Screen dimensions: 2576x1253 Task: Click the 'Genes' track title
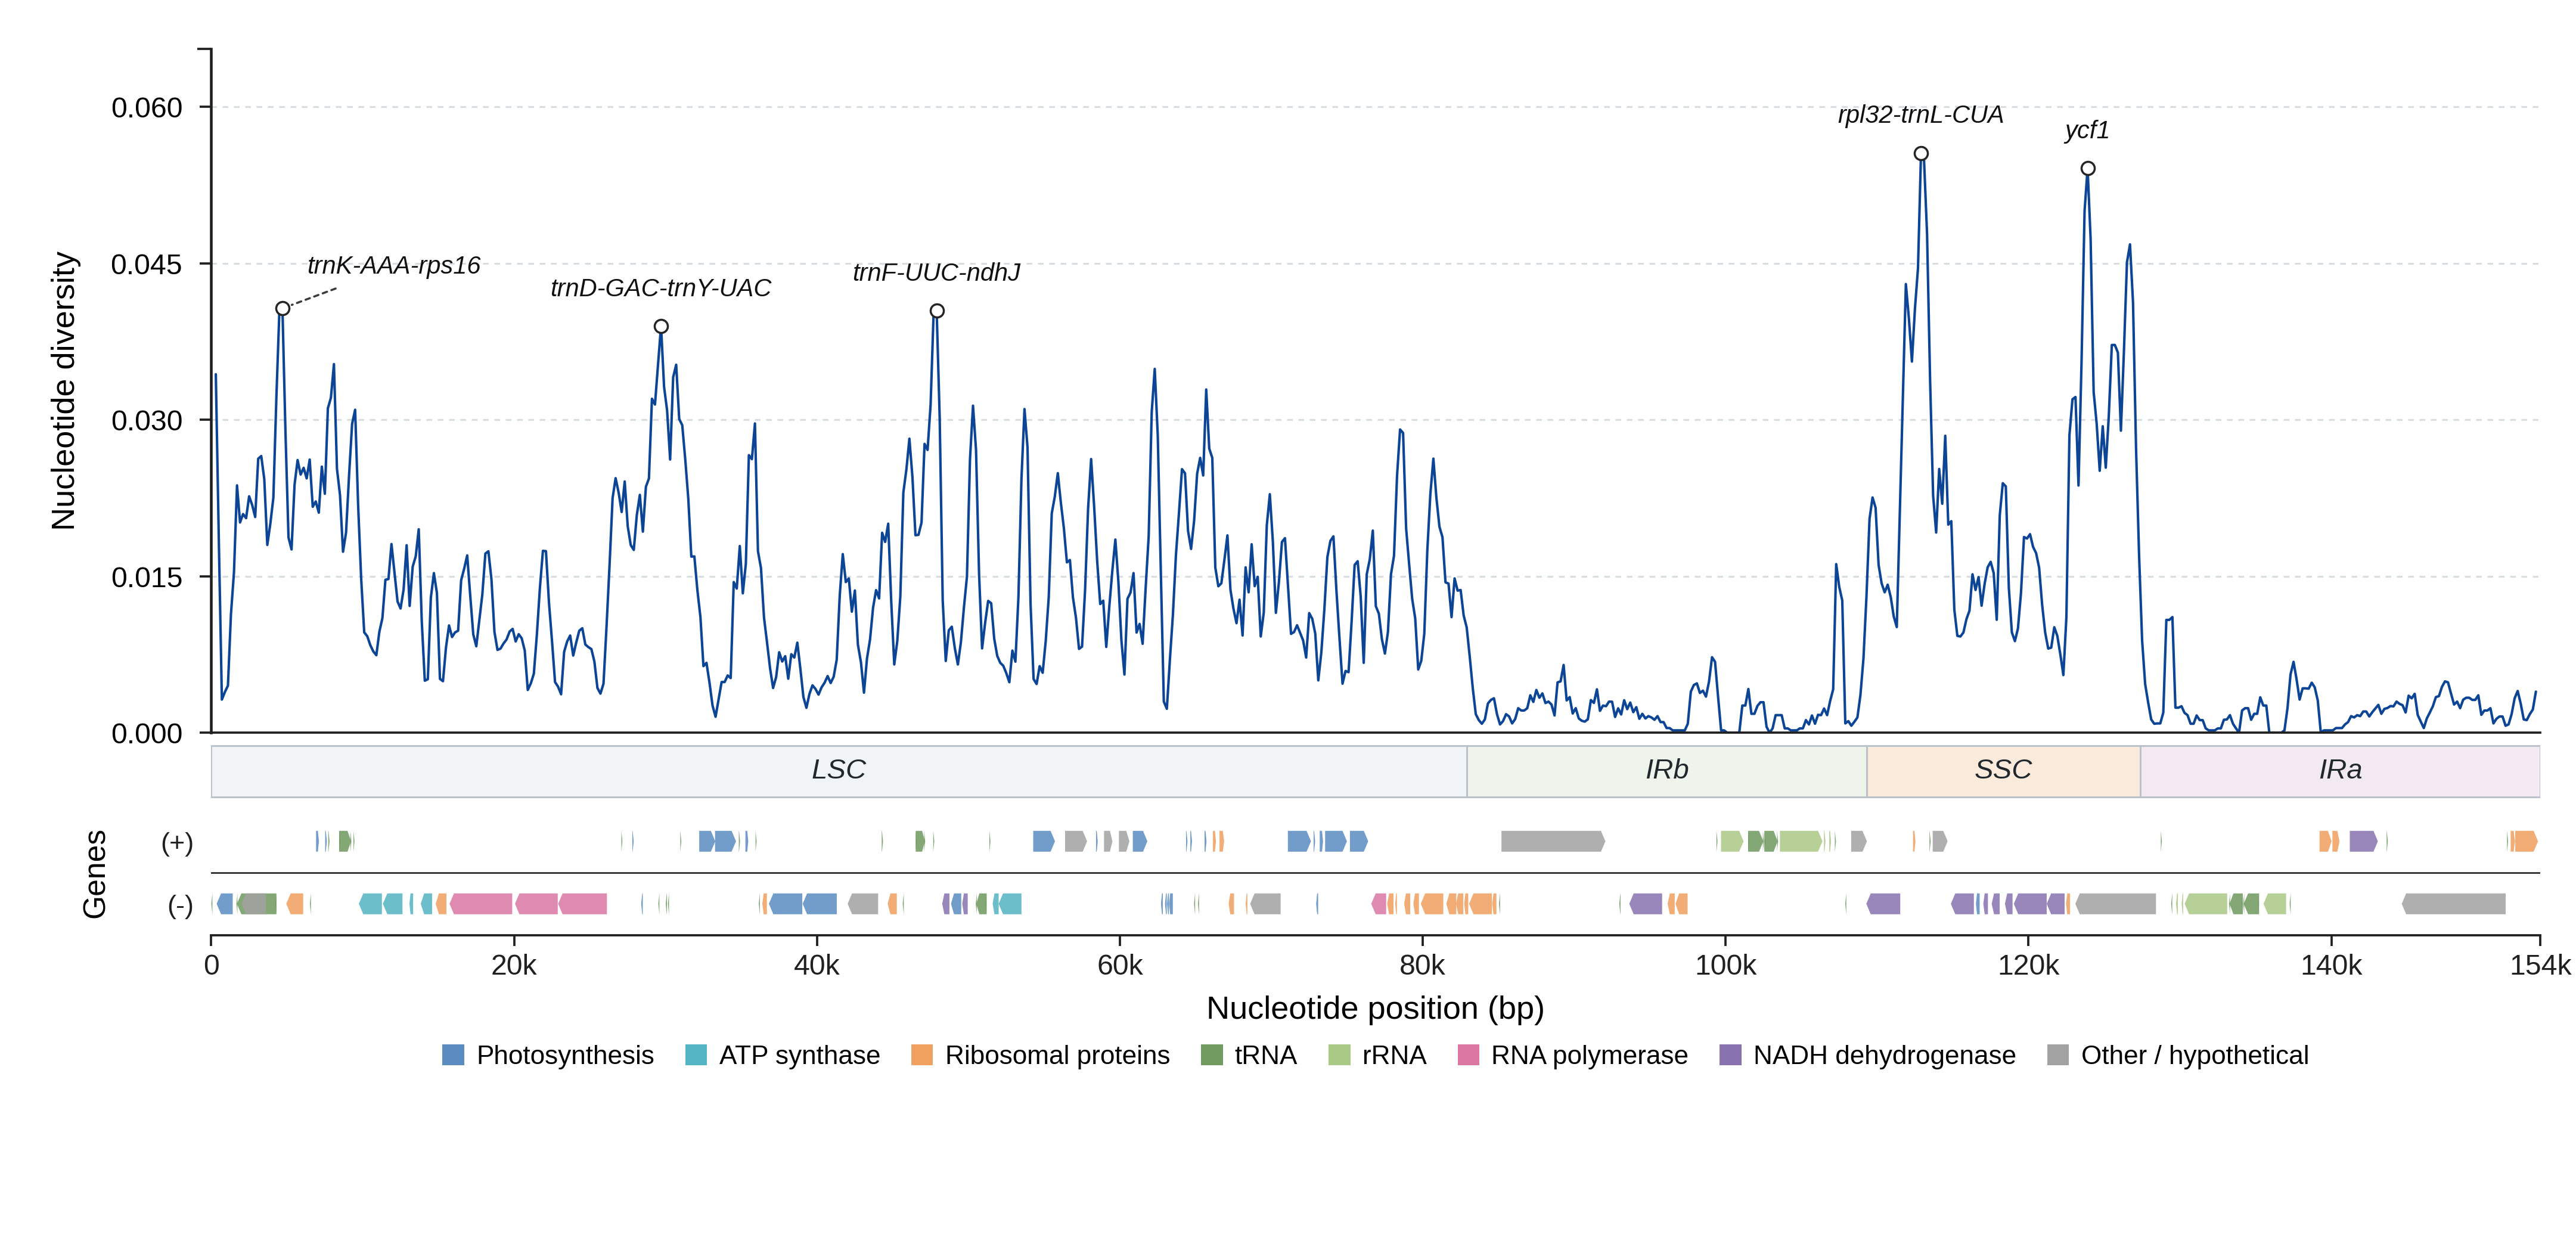95,874
